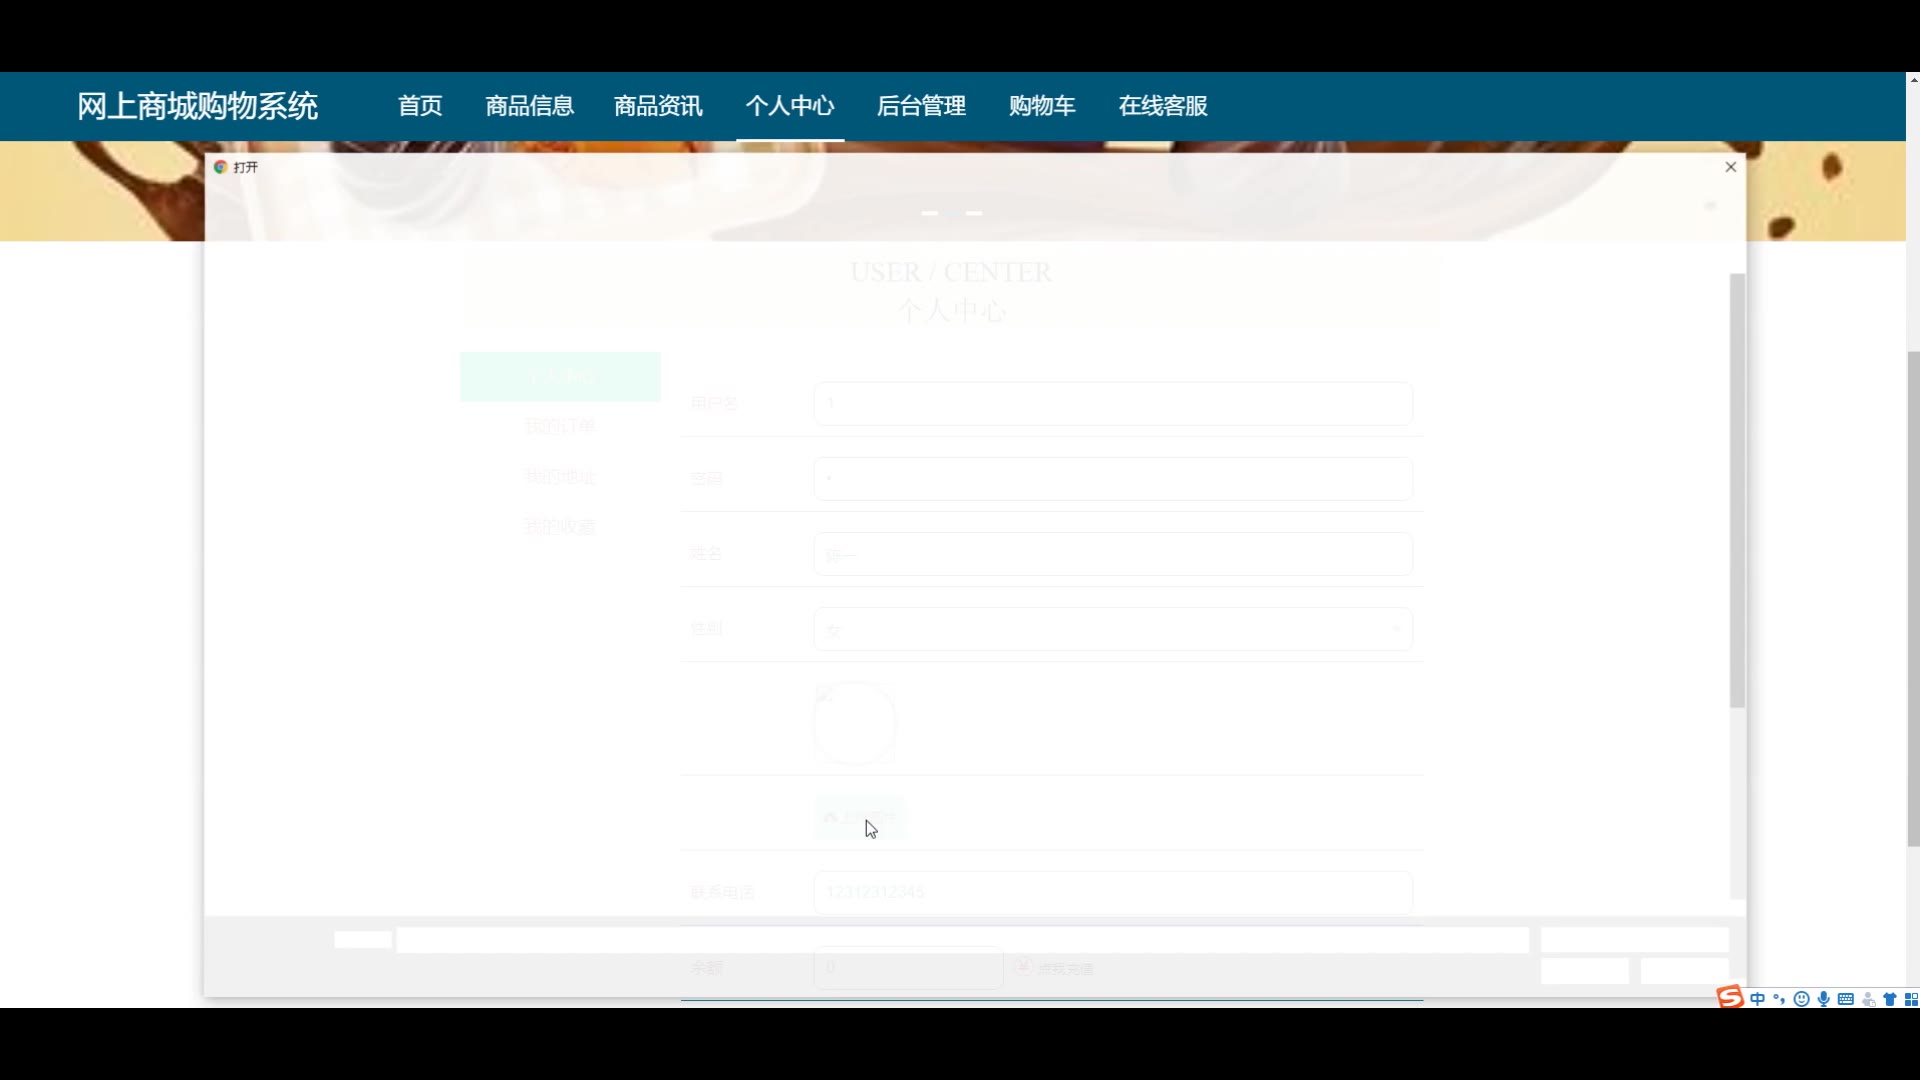This screenshot has width=1920, height=1080.
Task: Open 商品资讯 menu item
Action: click(658, 106)
